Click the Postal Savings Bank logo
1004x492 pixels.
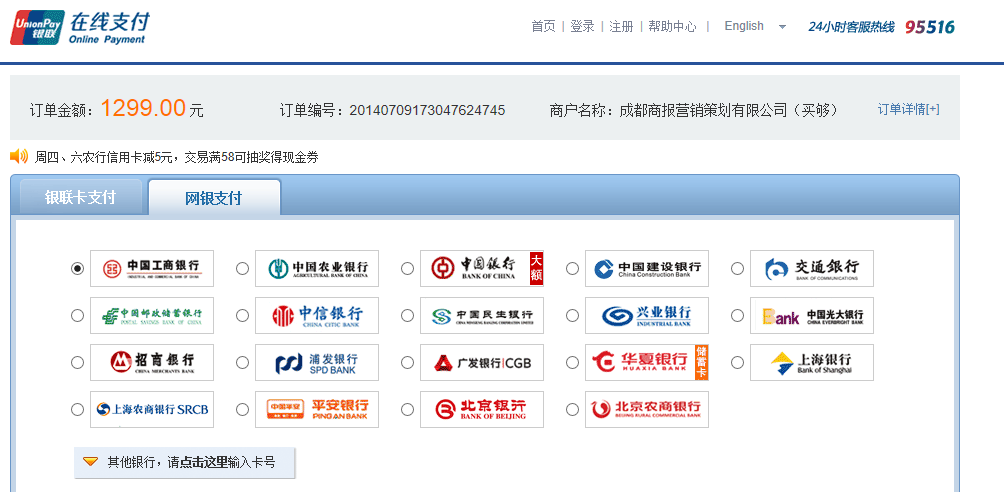coord(152,315)
